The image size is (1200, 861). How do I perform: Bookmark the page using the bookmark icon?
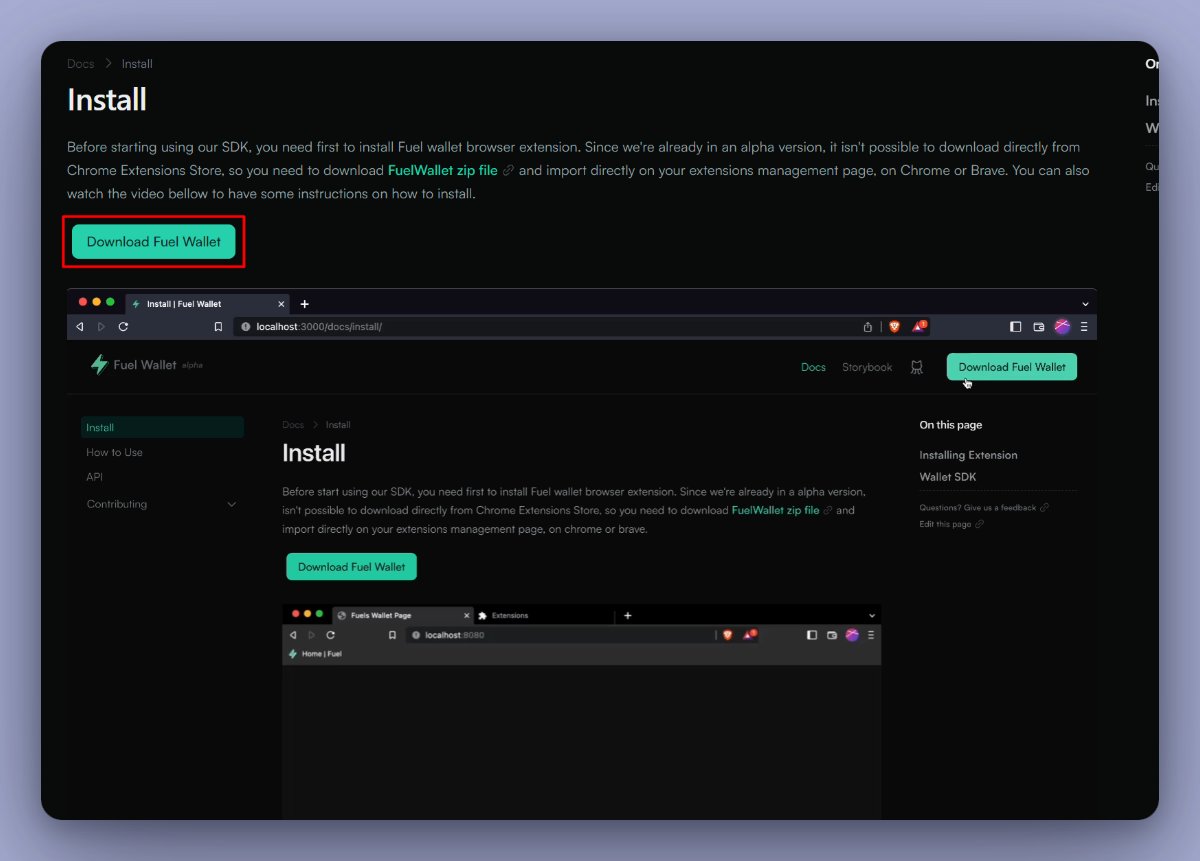[x=219, y=326]
